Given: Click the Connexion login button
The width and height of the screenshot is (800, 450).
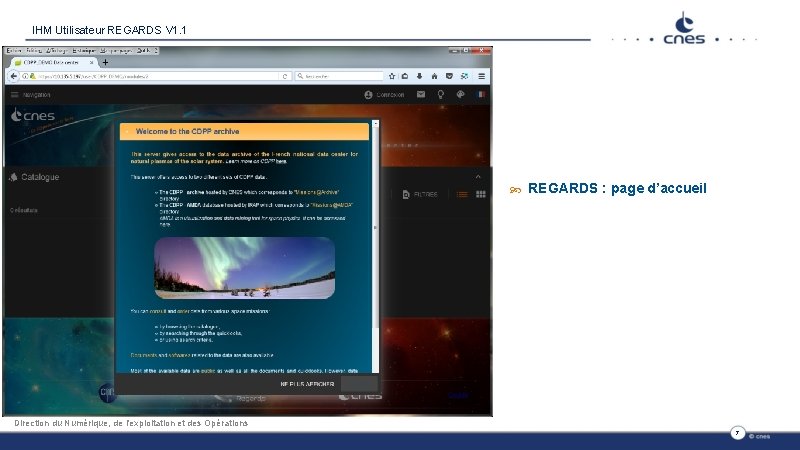Looking at the screenshot, I should tap(384, 95).
